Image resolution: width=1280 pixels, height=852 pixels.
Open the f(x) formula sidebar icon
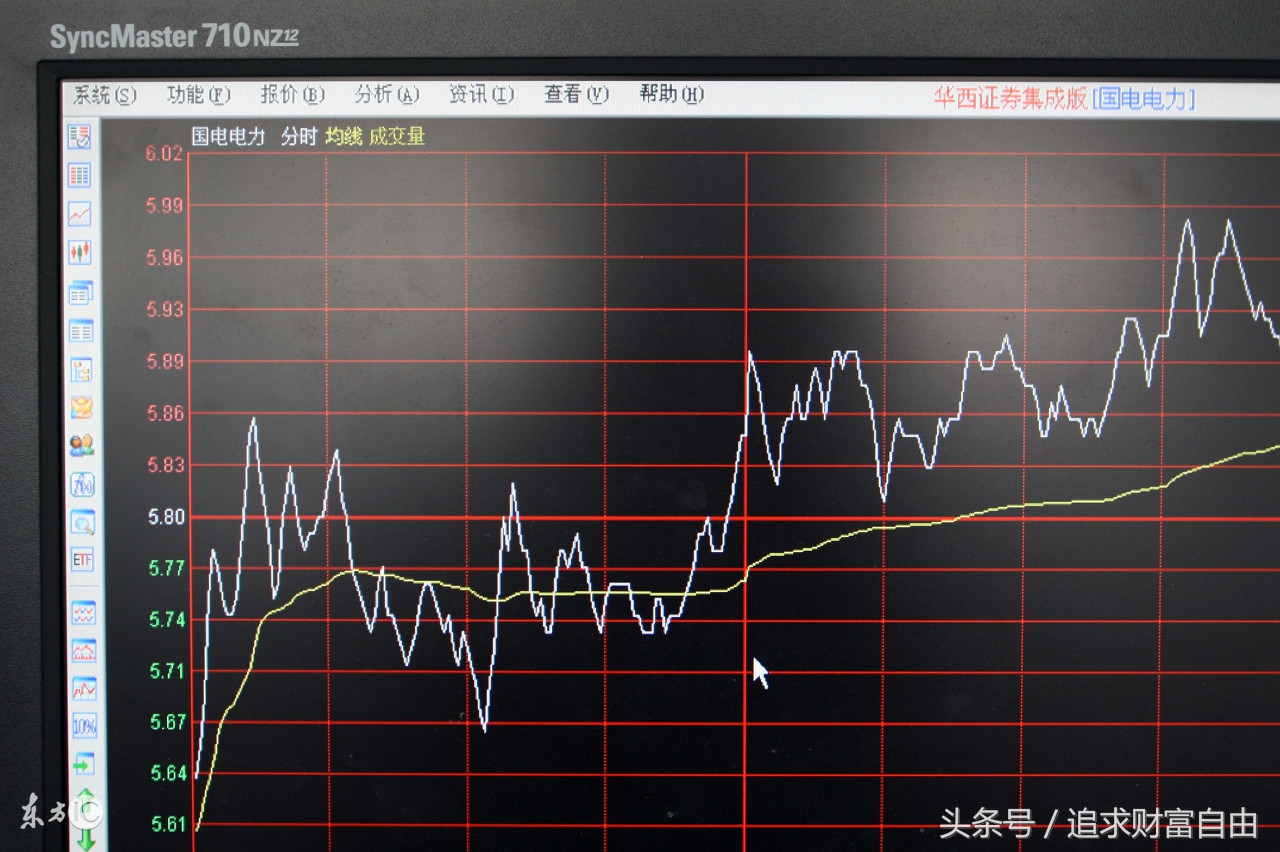point(82,485)
